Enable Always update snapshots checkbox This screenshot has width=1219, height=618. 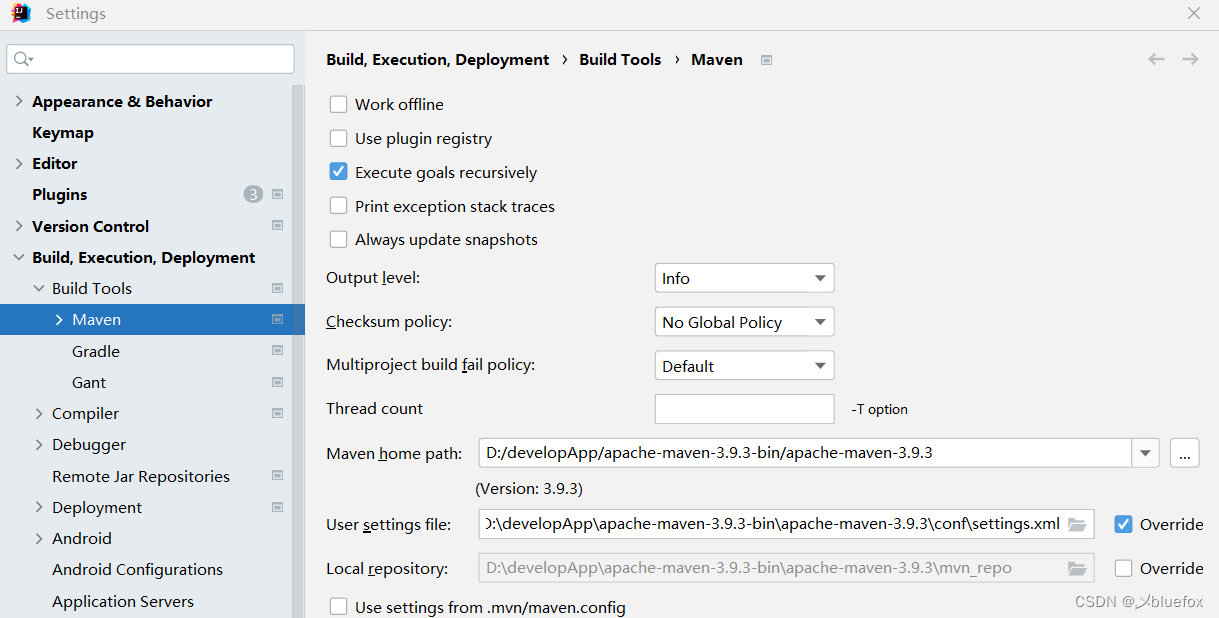(x=339, y=239)
